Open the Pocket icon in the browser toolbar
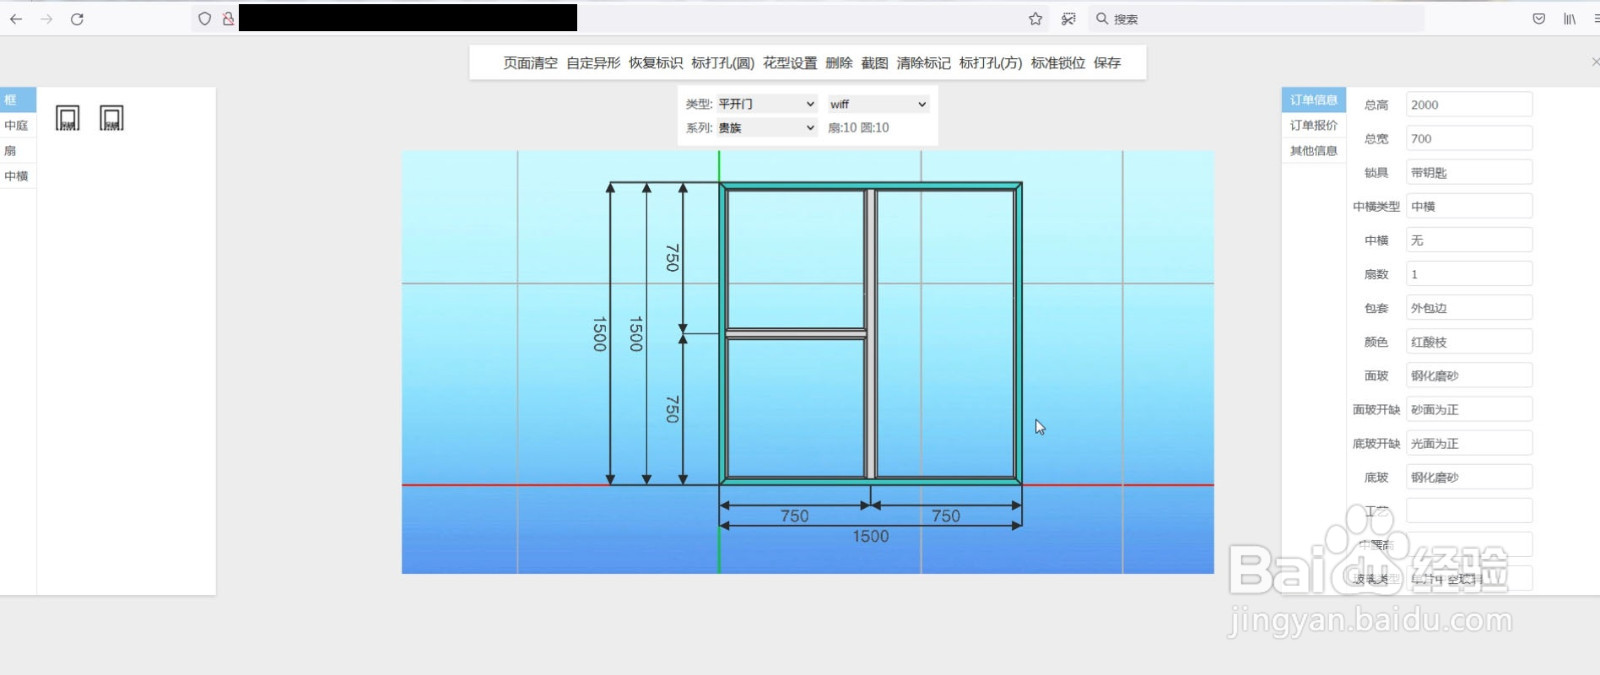This screenshot has height=675, width=1600. pyautogui.click(x=1539, y=19)
